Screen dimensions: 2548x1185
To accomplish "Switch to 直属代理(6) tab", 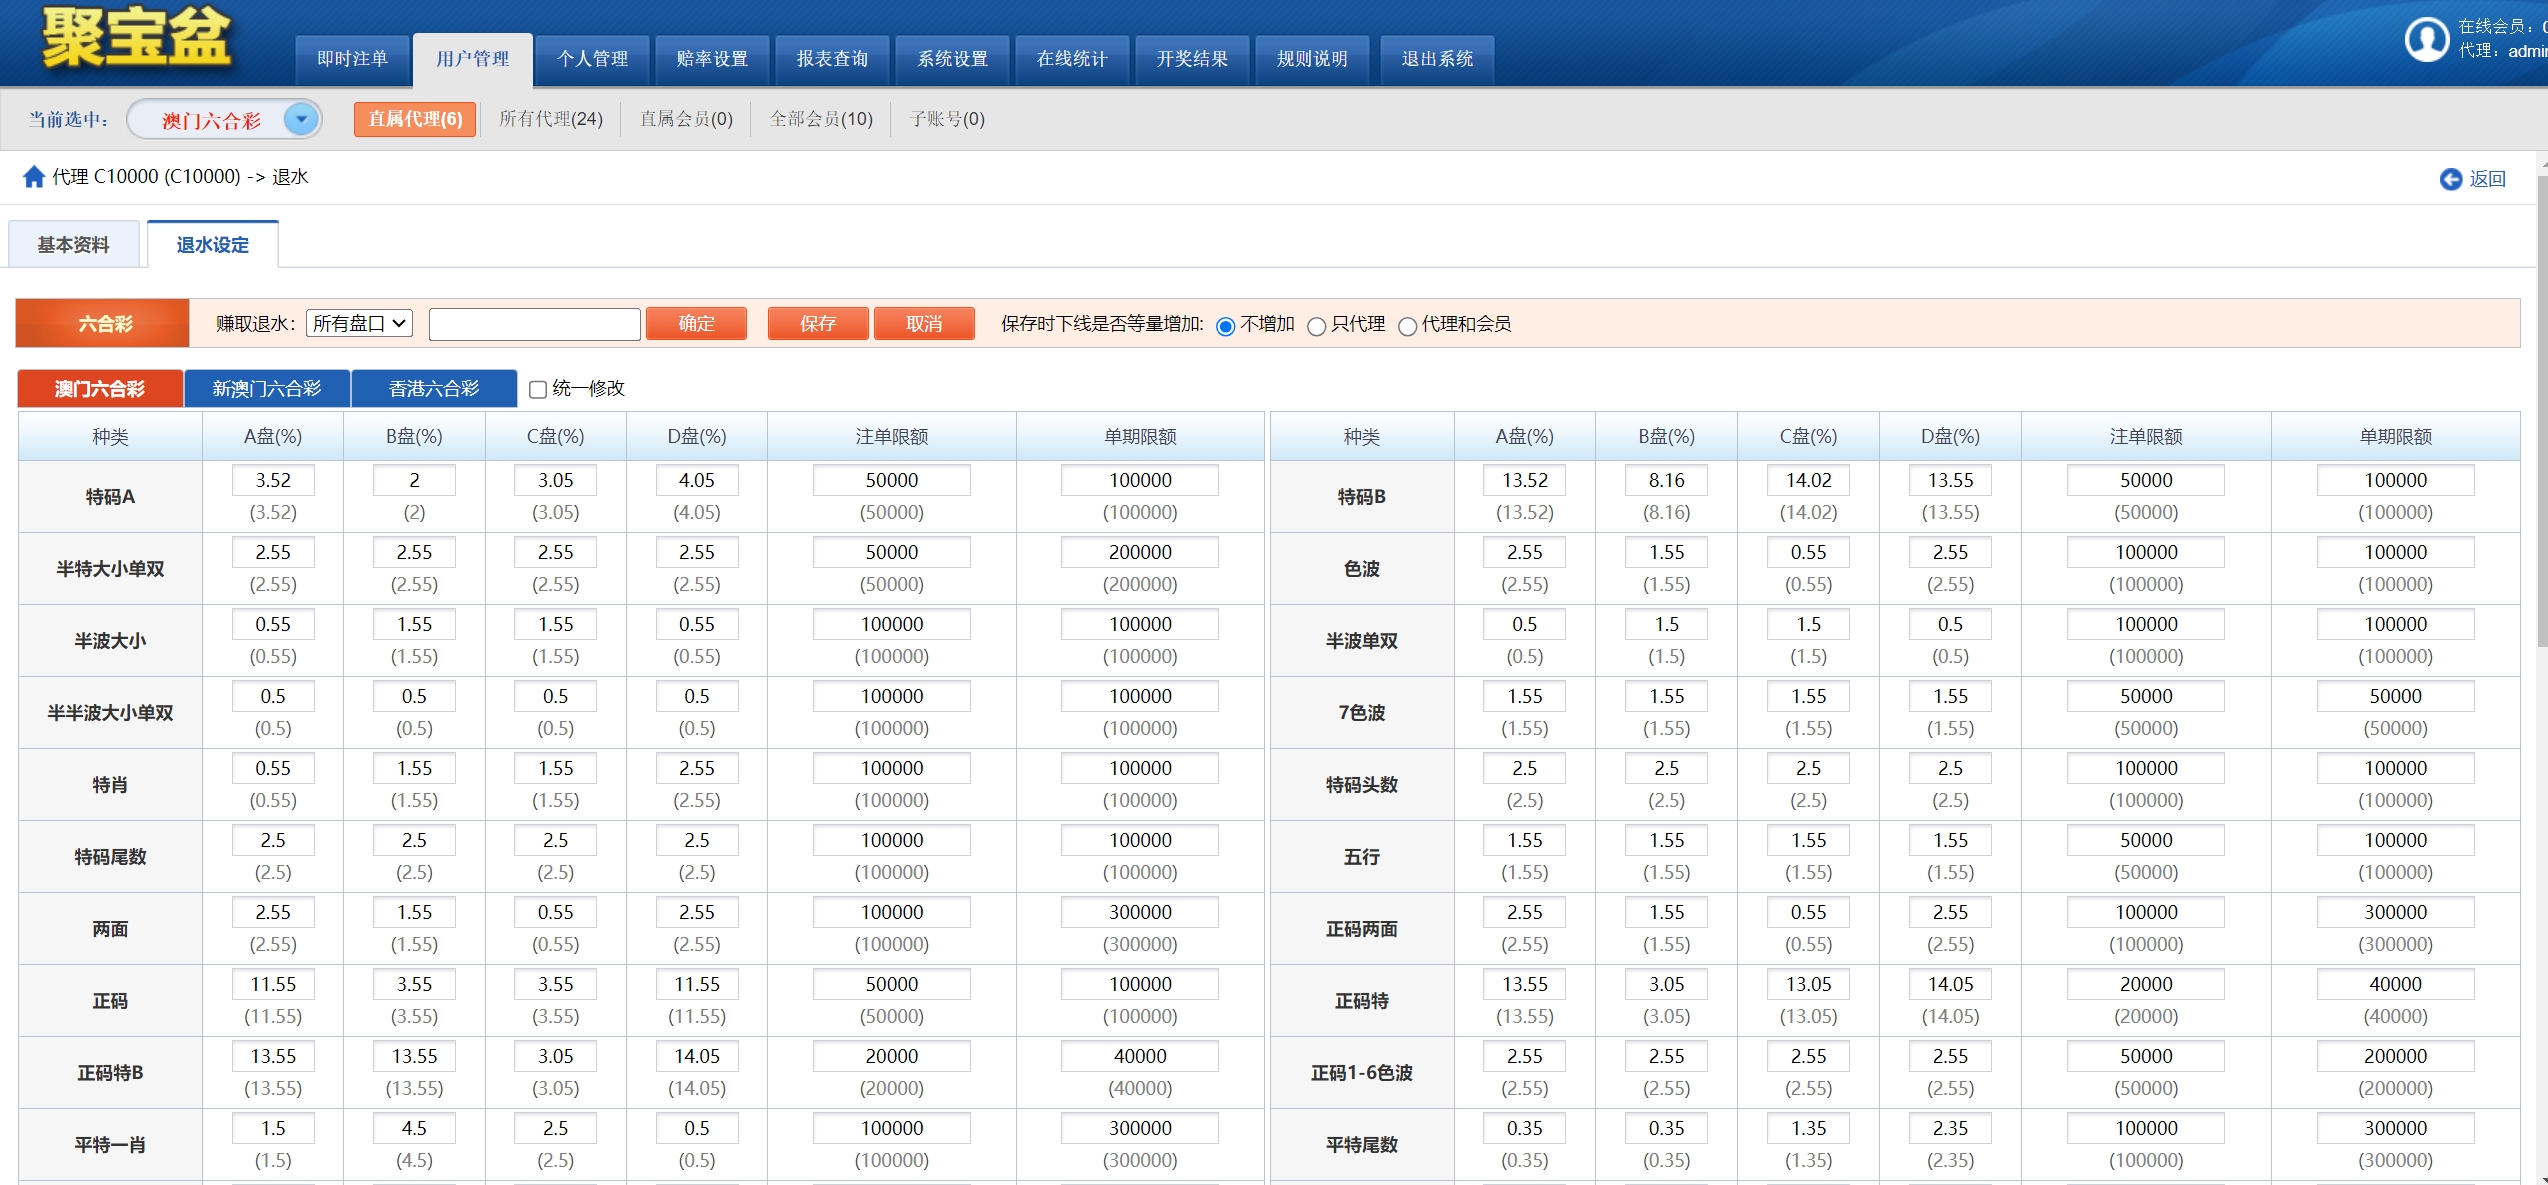I will coord(415,119).
